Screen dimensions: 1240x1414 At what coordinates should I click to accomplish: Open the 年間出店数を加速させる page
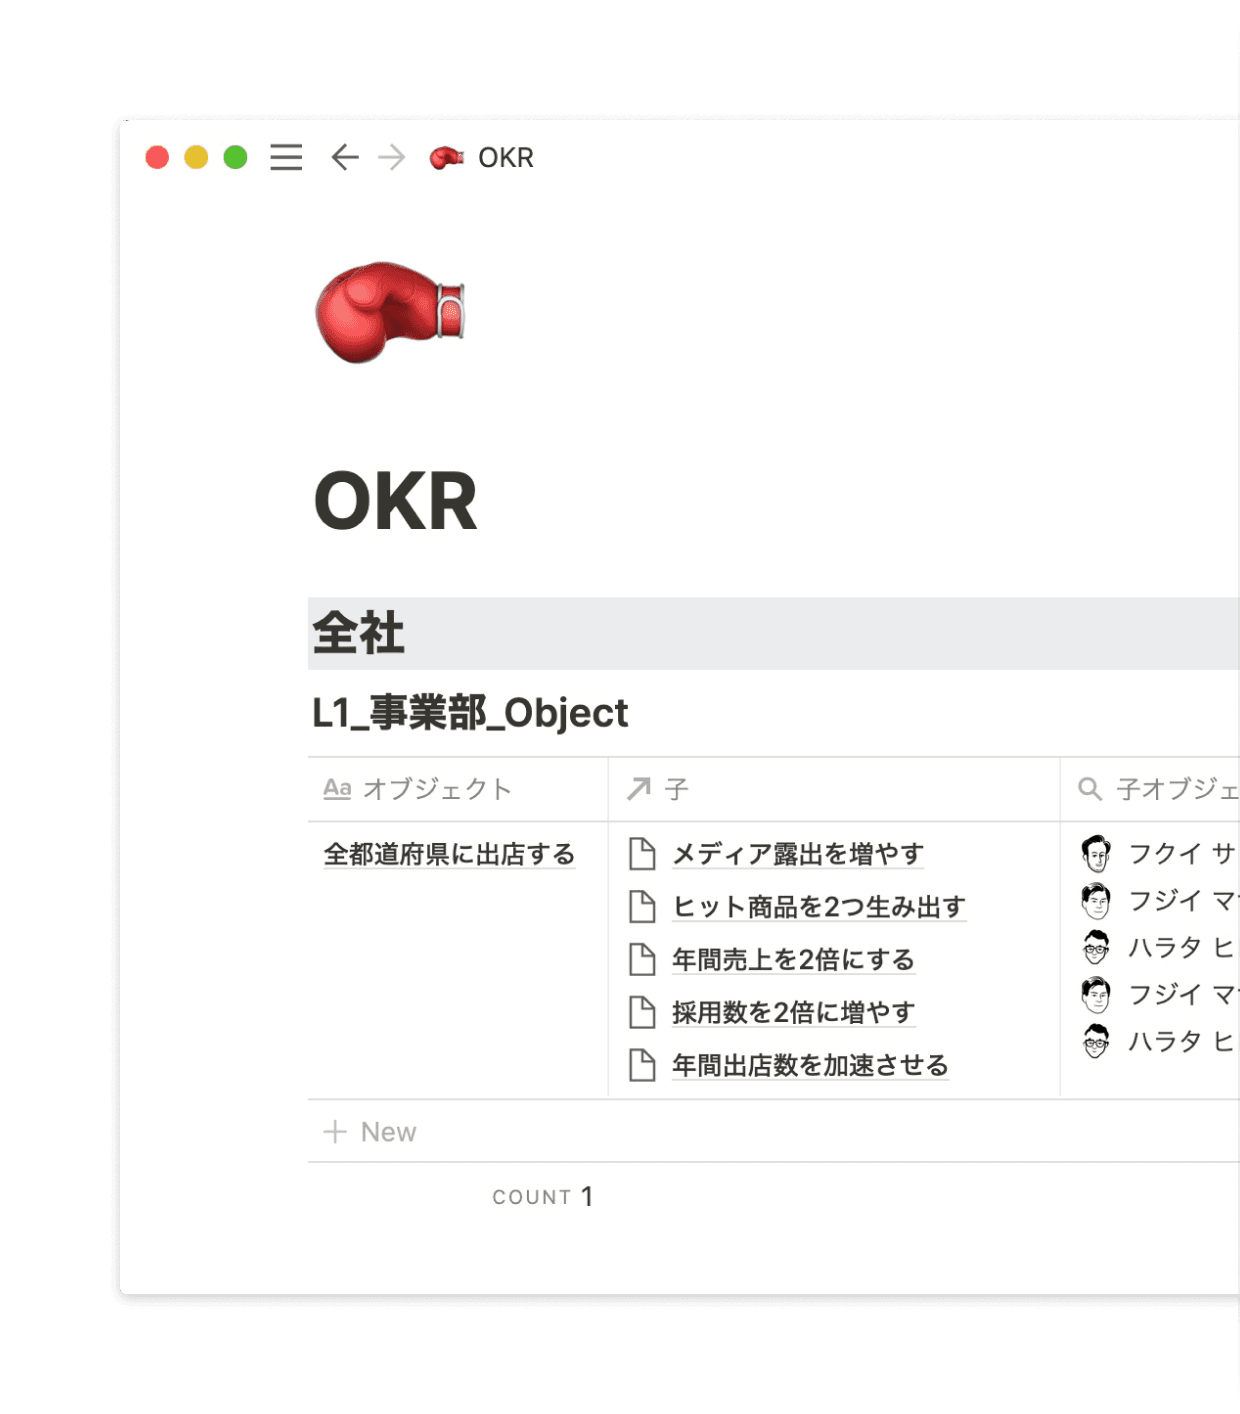(809, 1066)
